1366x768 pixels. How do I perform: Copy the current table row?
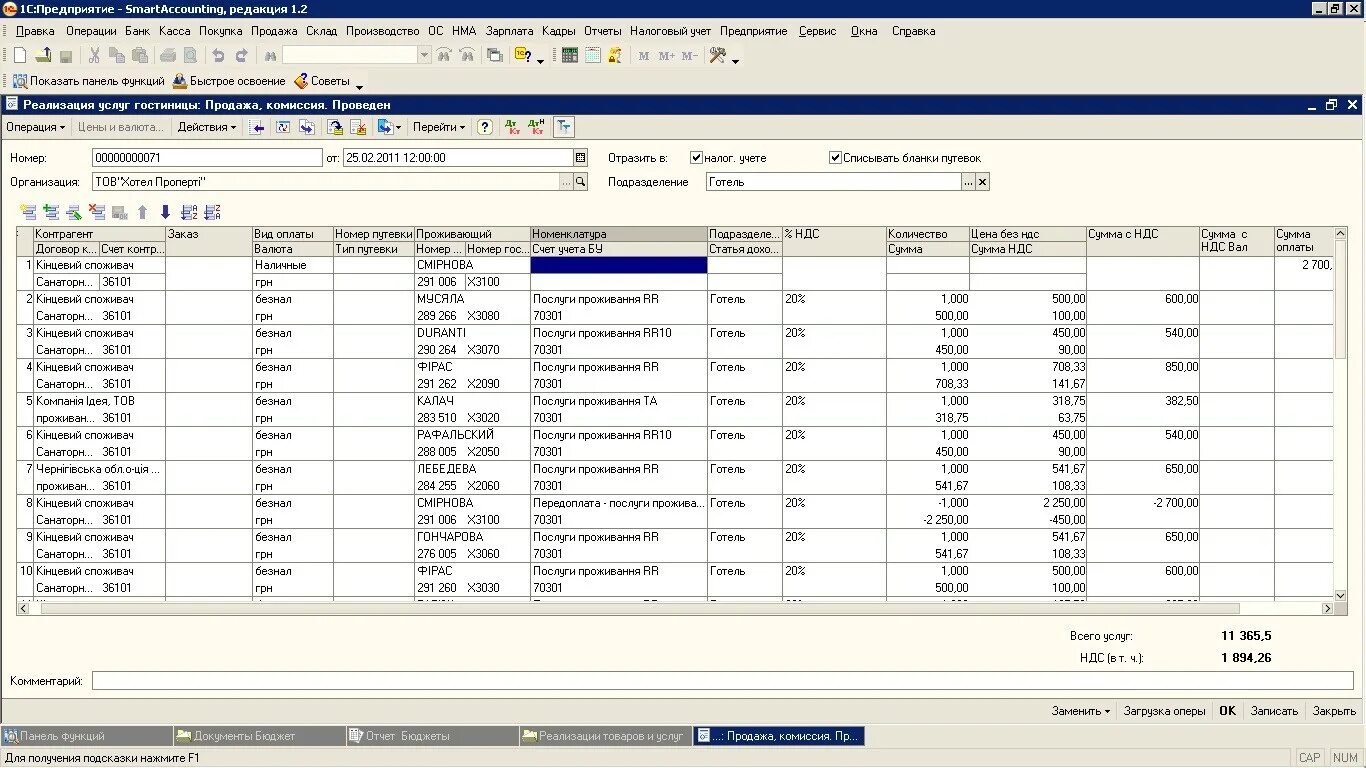[x=50, y=212]
